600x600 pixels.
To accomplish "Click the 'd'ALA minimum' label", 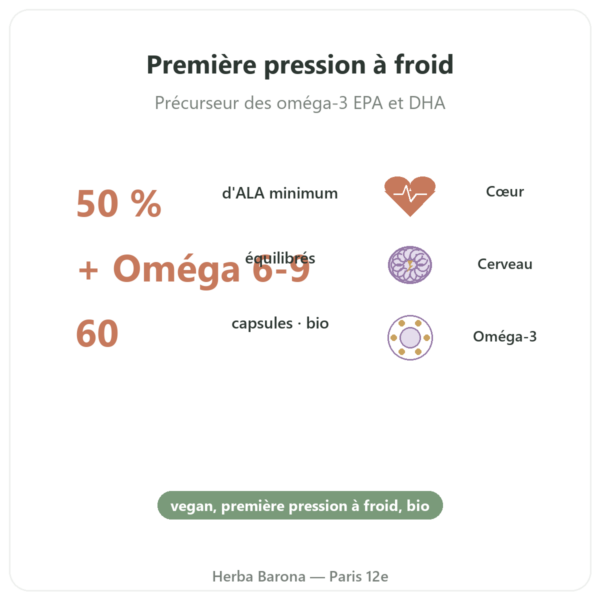I will pos(280,193).
